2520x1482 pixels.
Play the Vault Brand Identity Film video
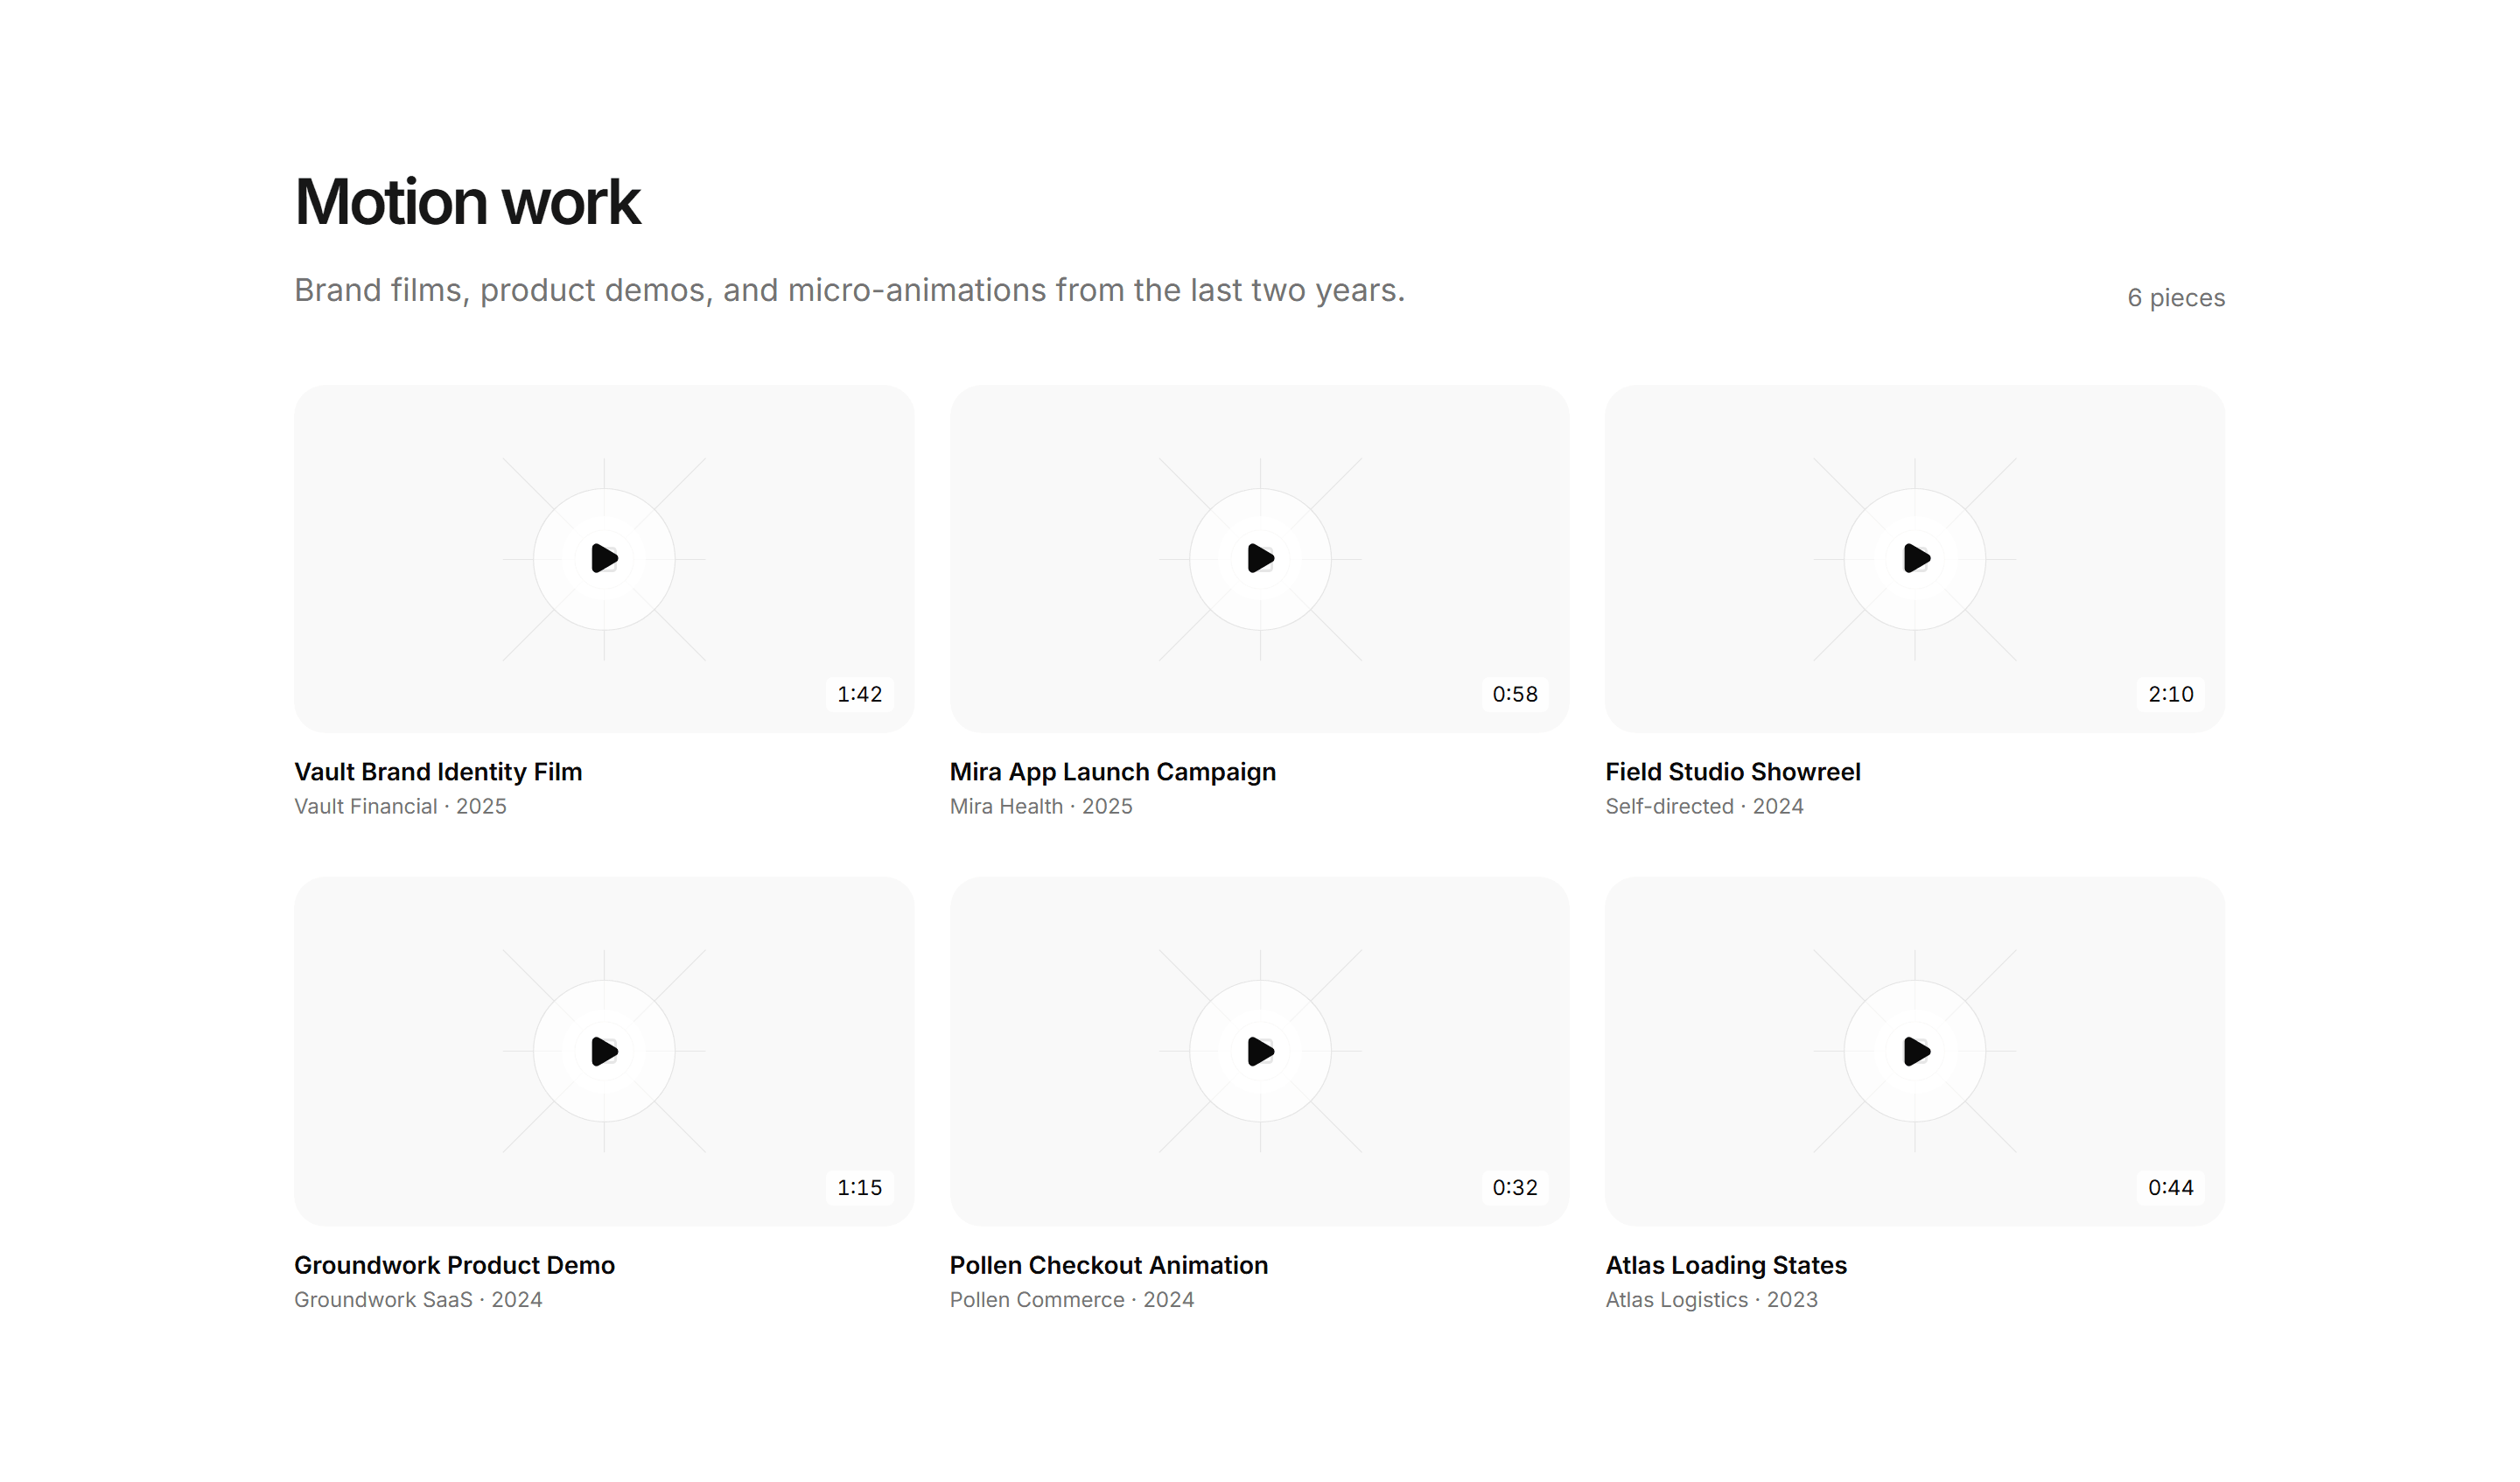coord(604,558)
